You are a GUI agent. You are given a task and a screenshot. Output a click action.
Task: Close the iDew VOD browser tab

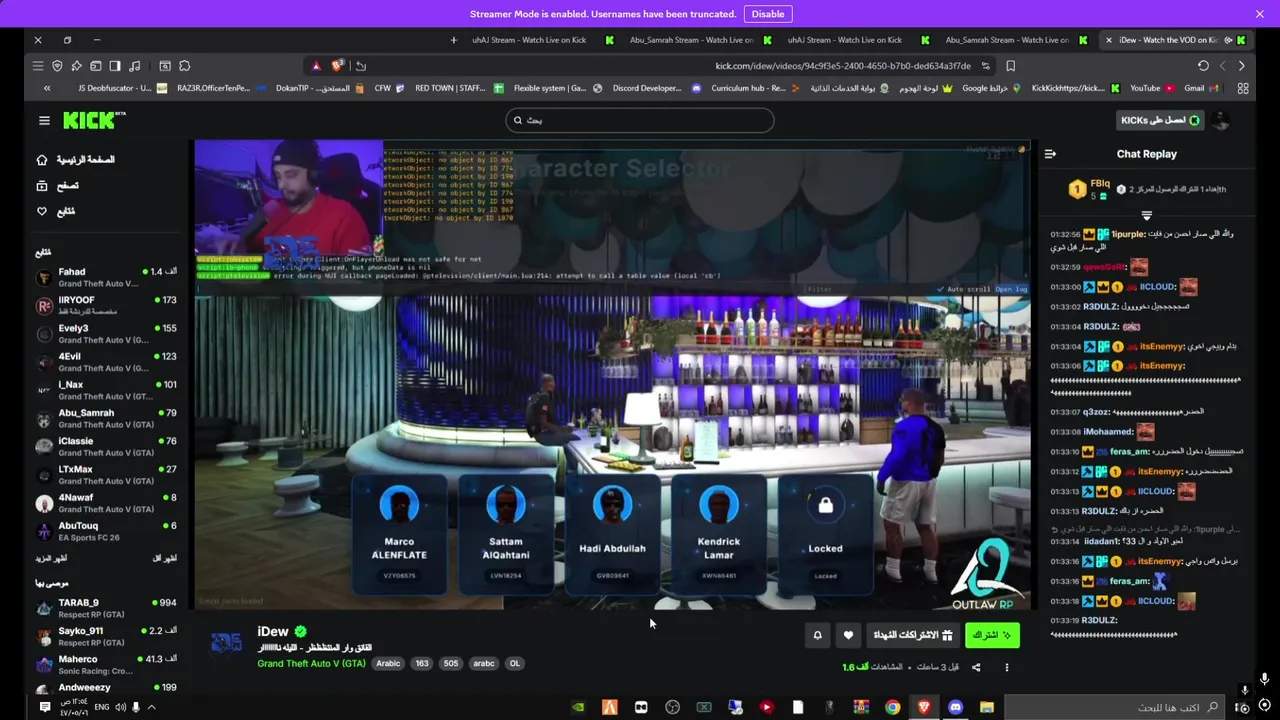click(1108, 40)
